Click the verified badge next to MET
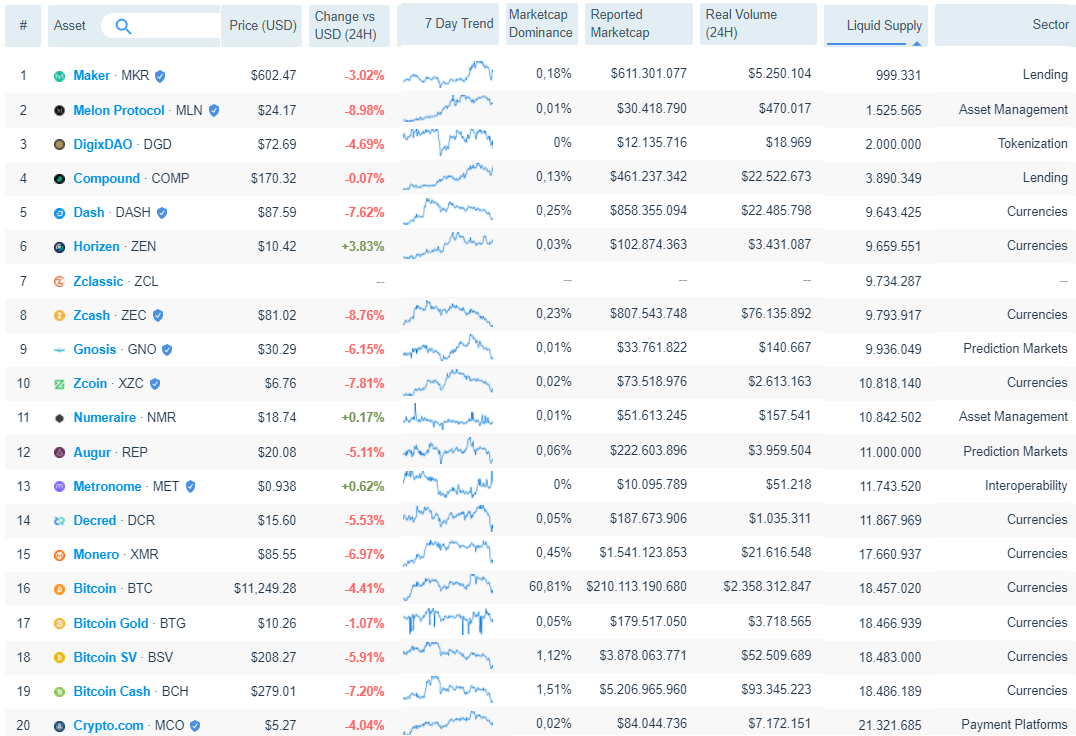The image size is (1076, 736). [191, 486]
